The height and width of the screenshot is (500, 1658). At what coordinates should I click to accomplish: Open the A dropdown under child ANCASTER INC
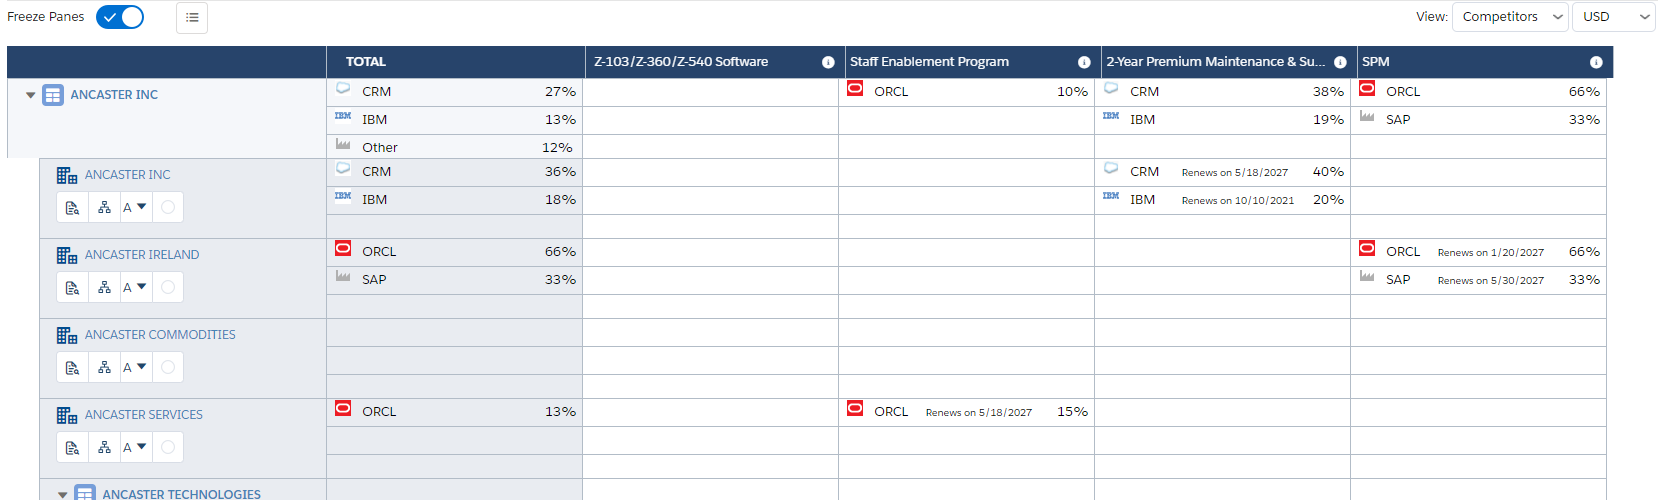pyautogui.click(x=135, y=208)
